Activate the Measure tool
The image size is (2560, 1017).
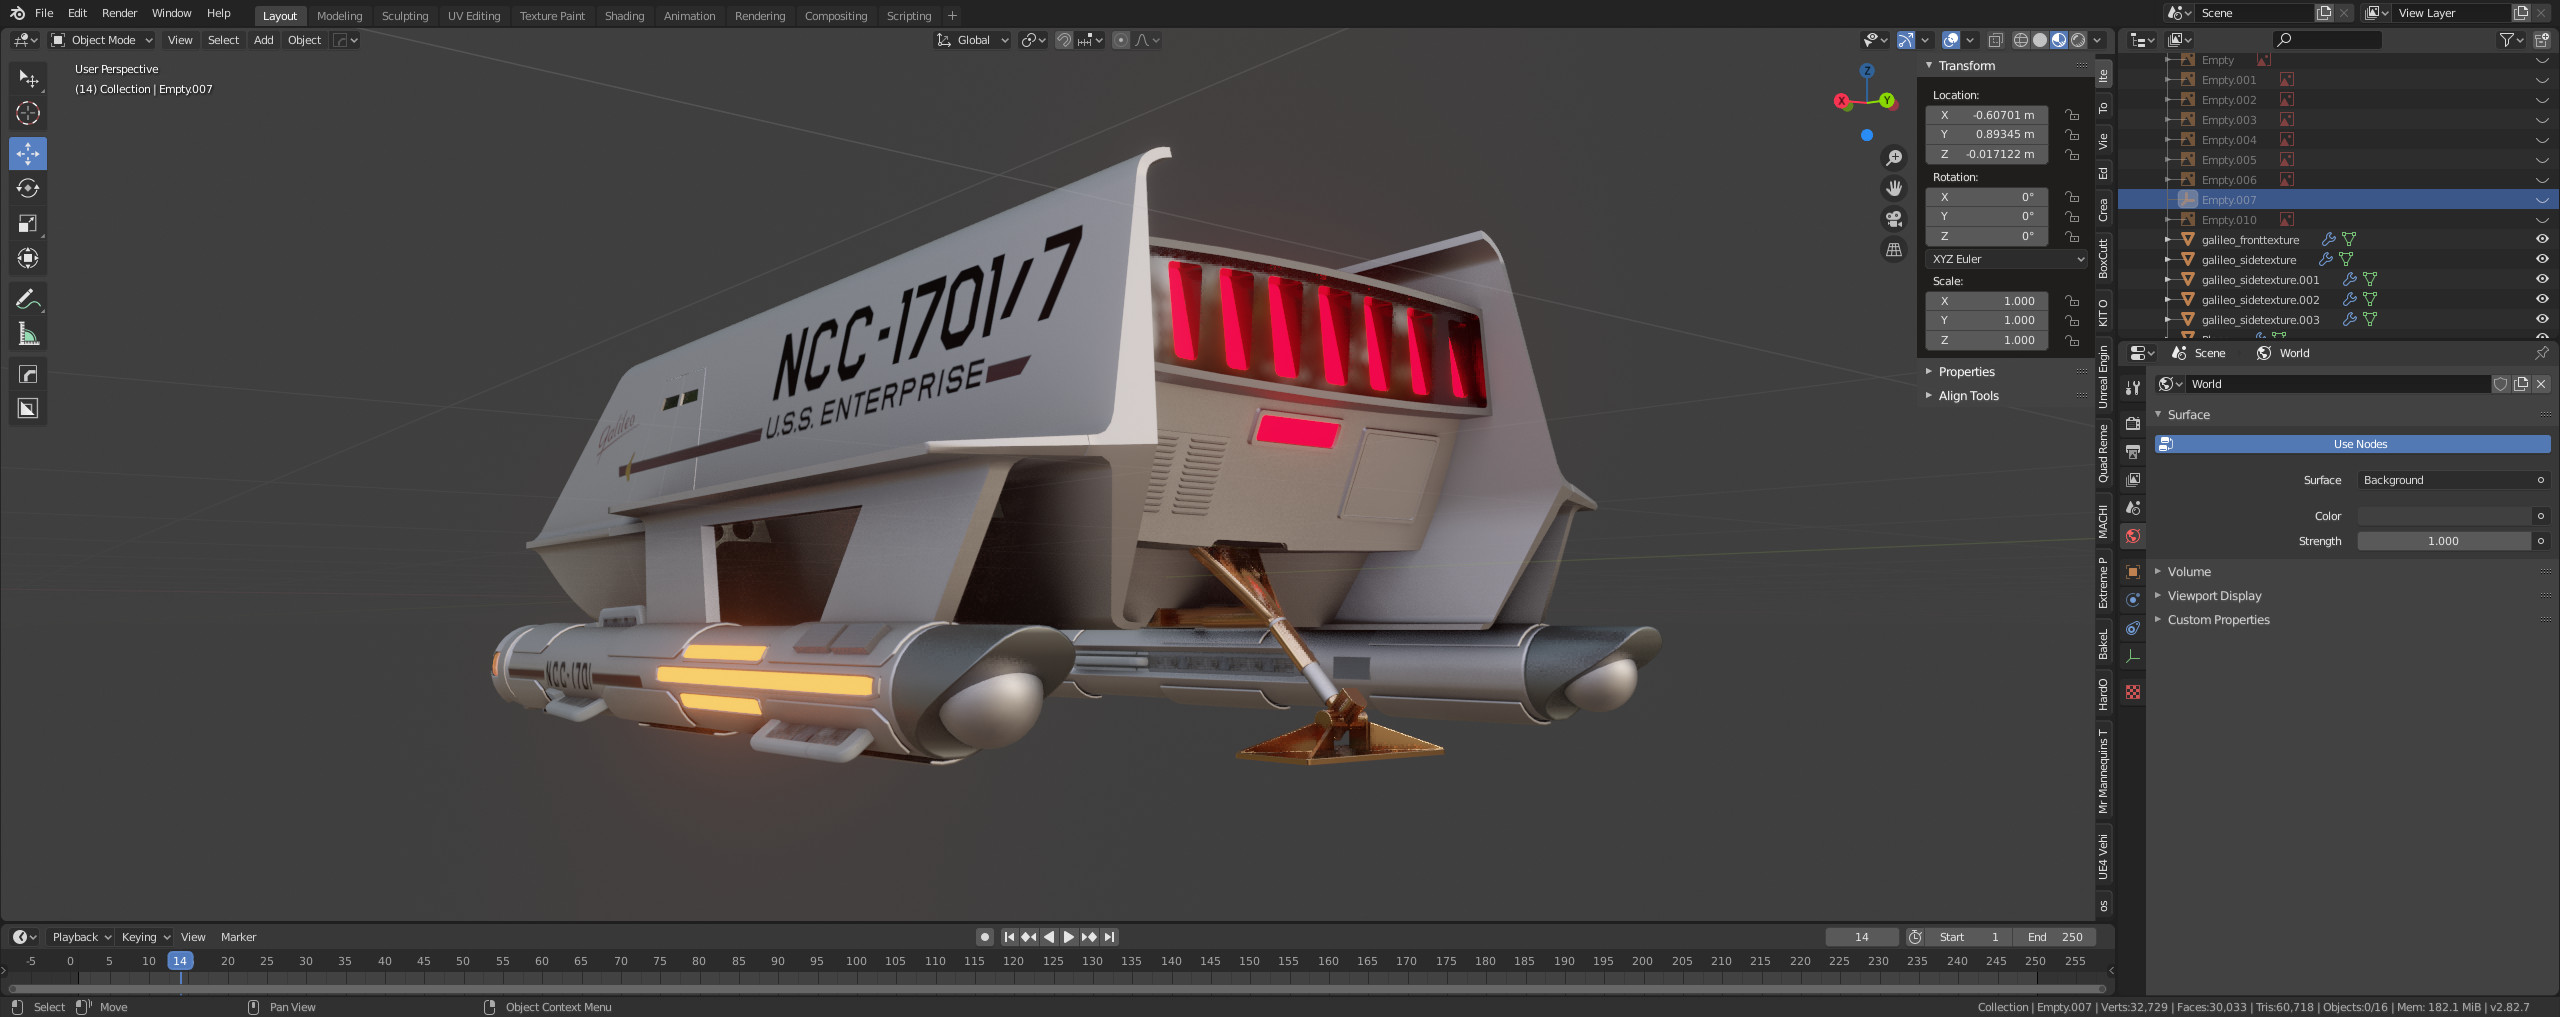28,333
